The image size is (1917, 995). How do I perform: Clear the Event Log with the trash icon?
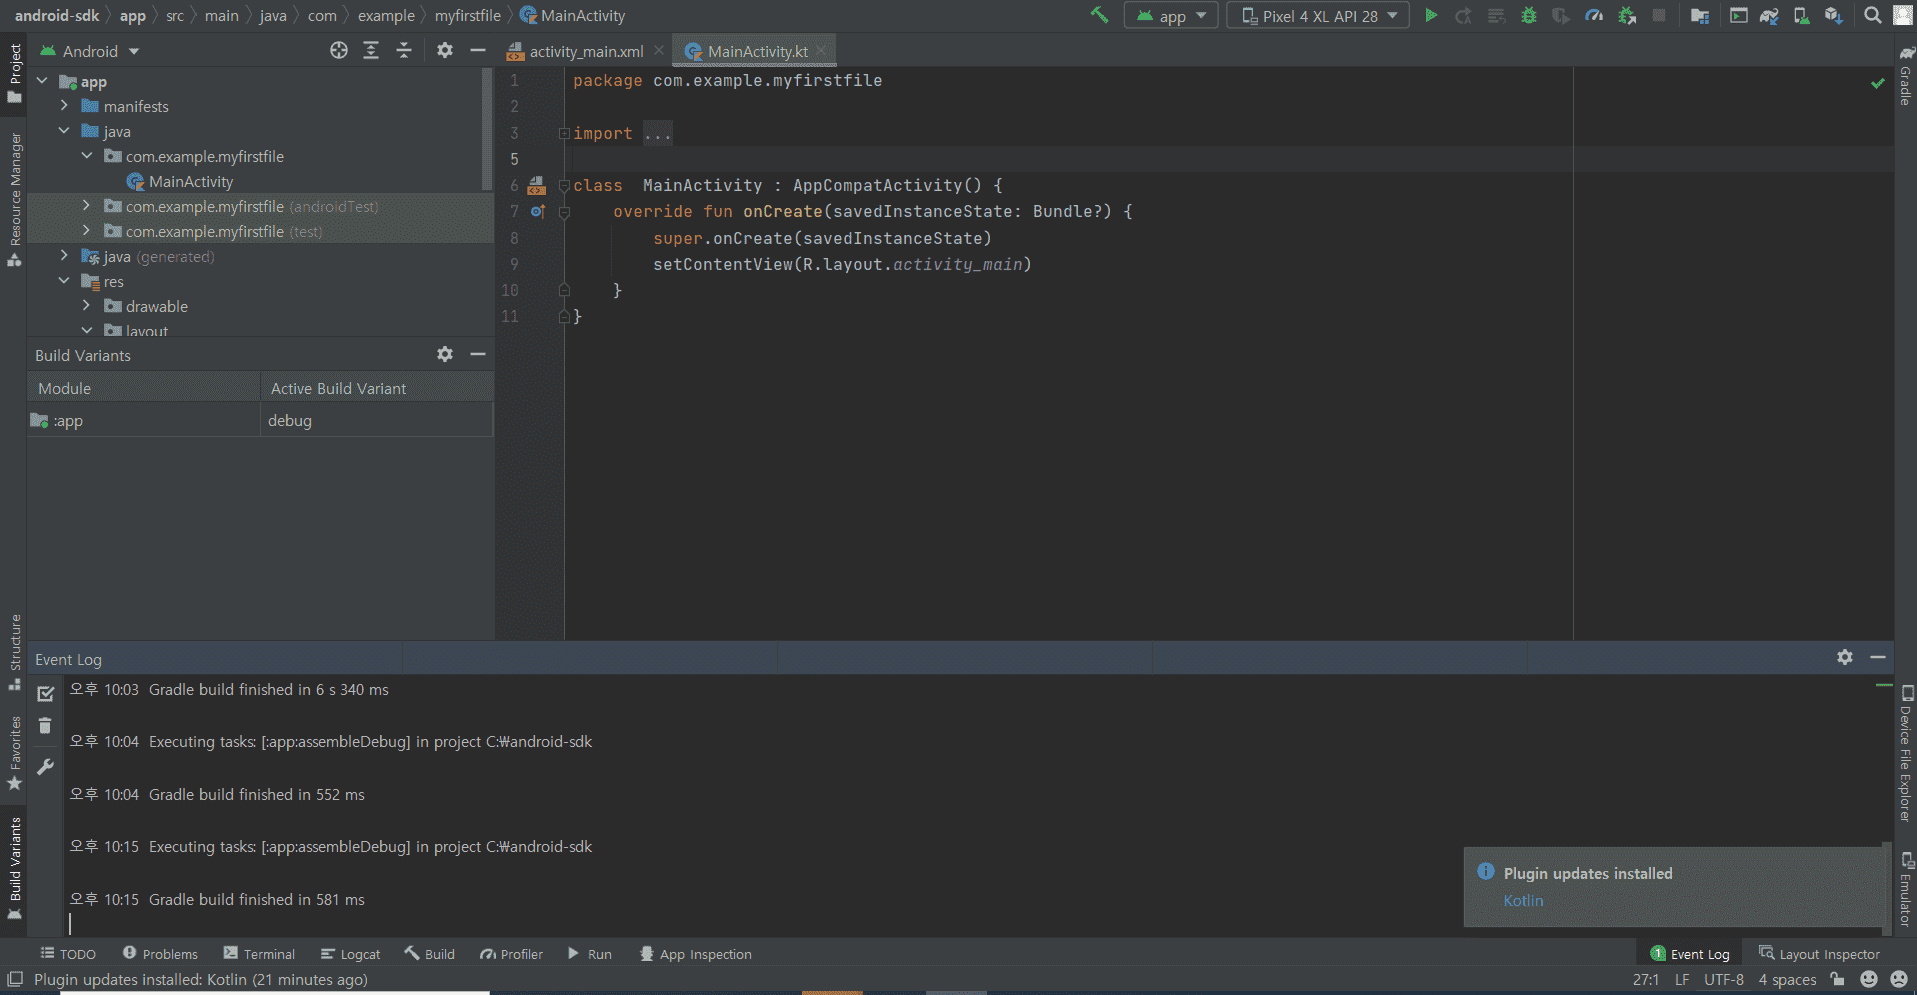pyautogui.click(x=45, y=726)
